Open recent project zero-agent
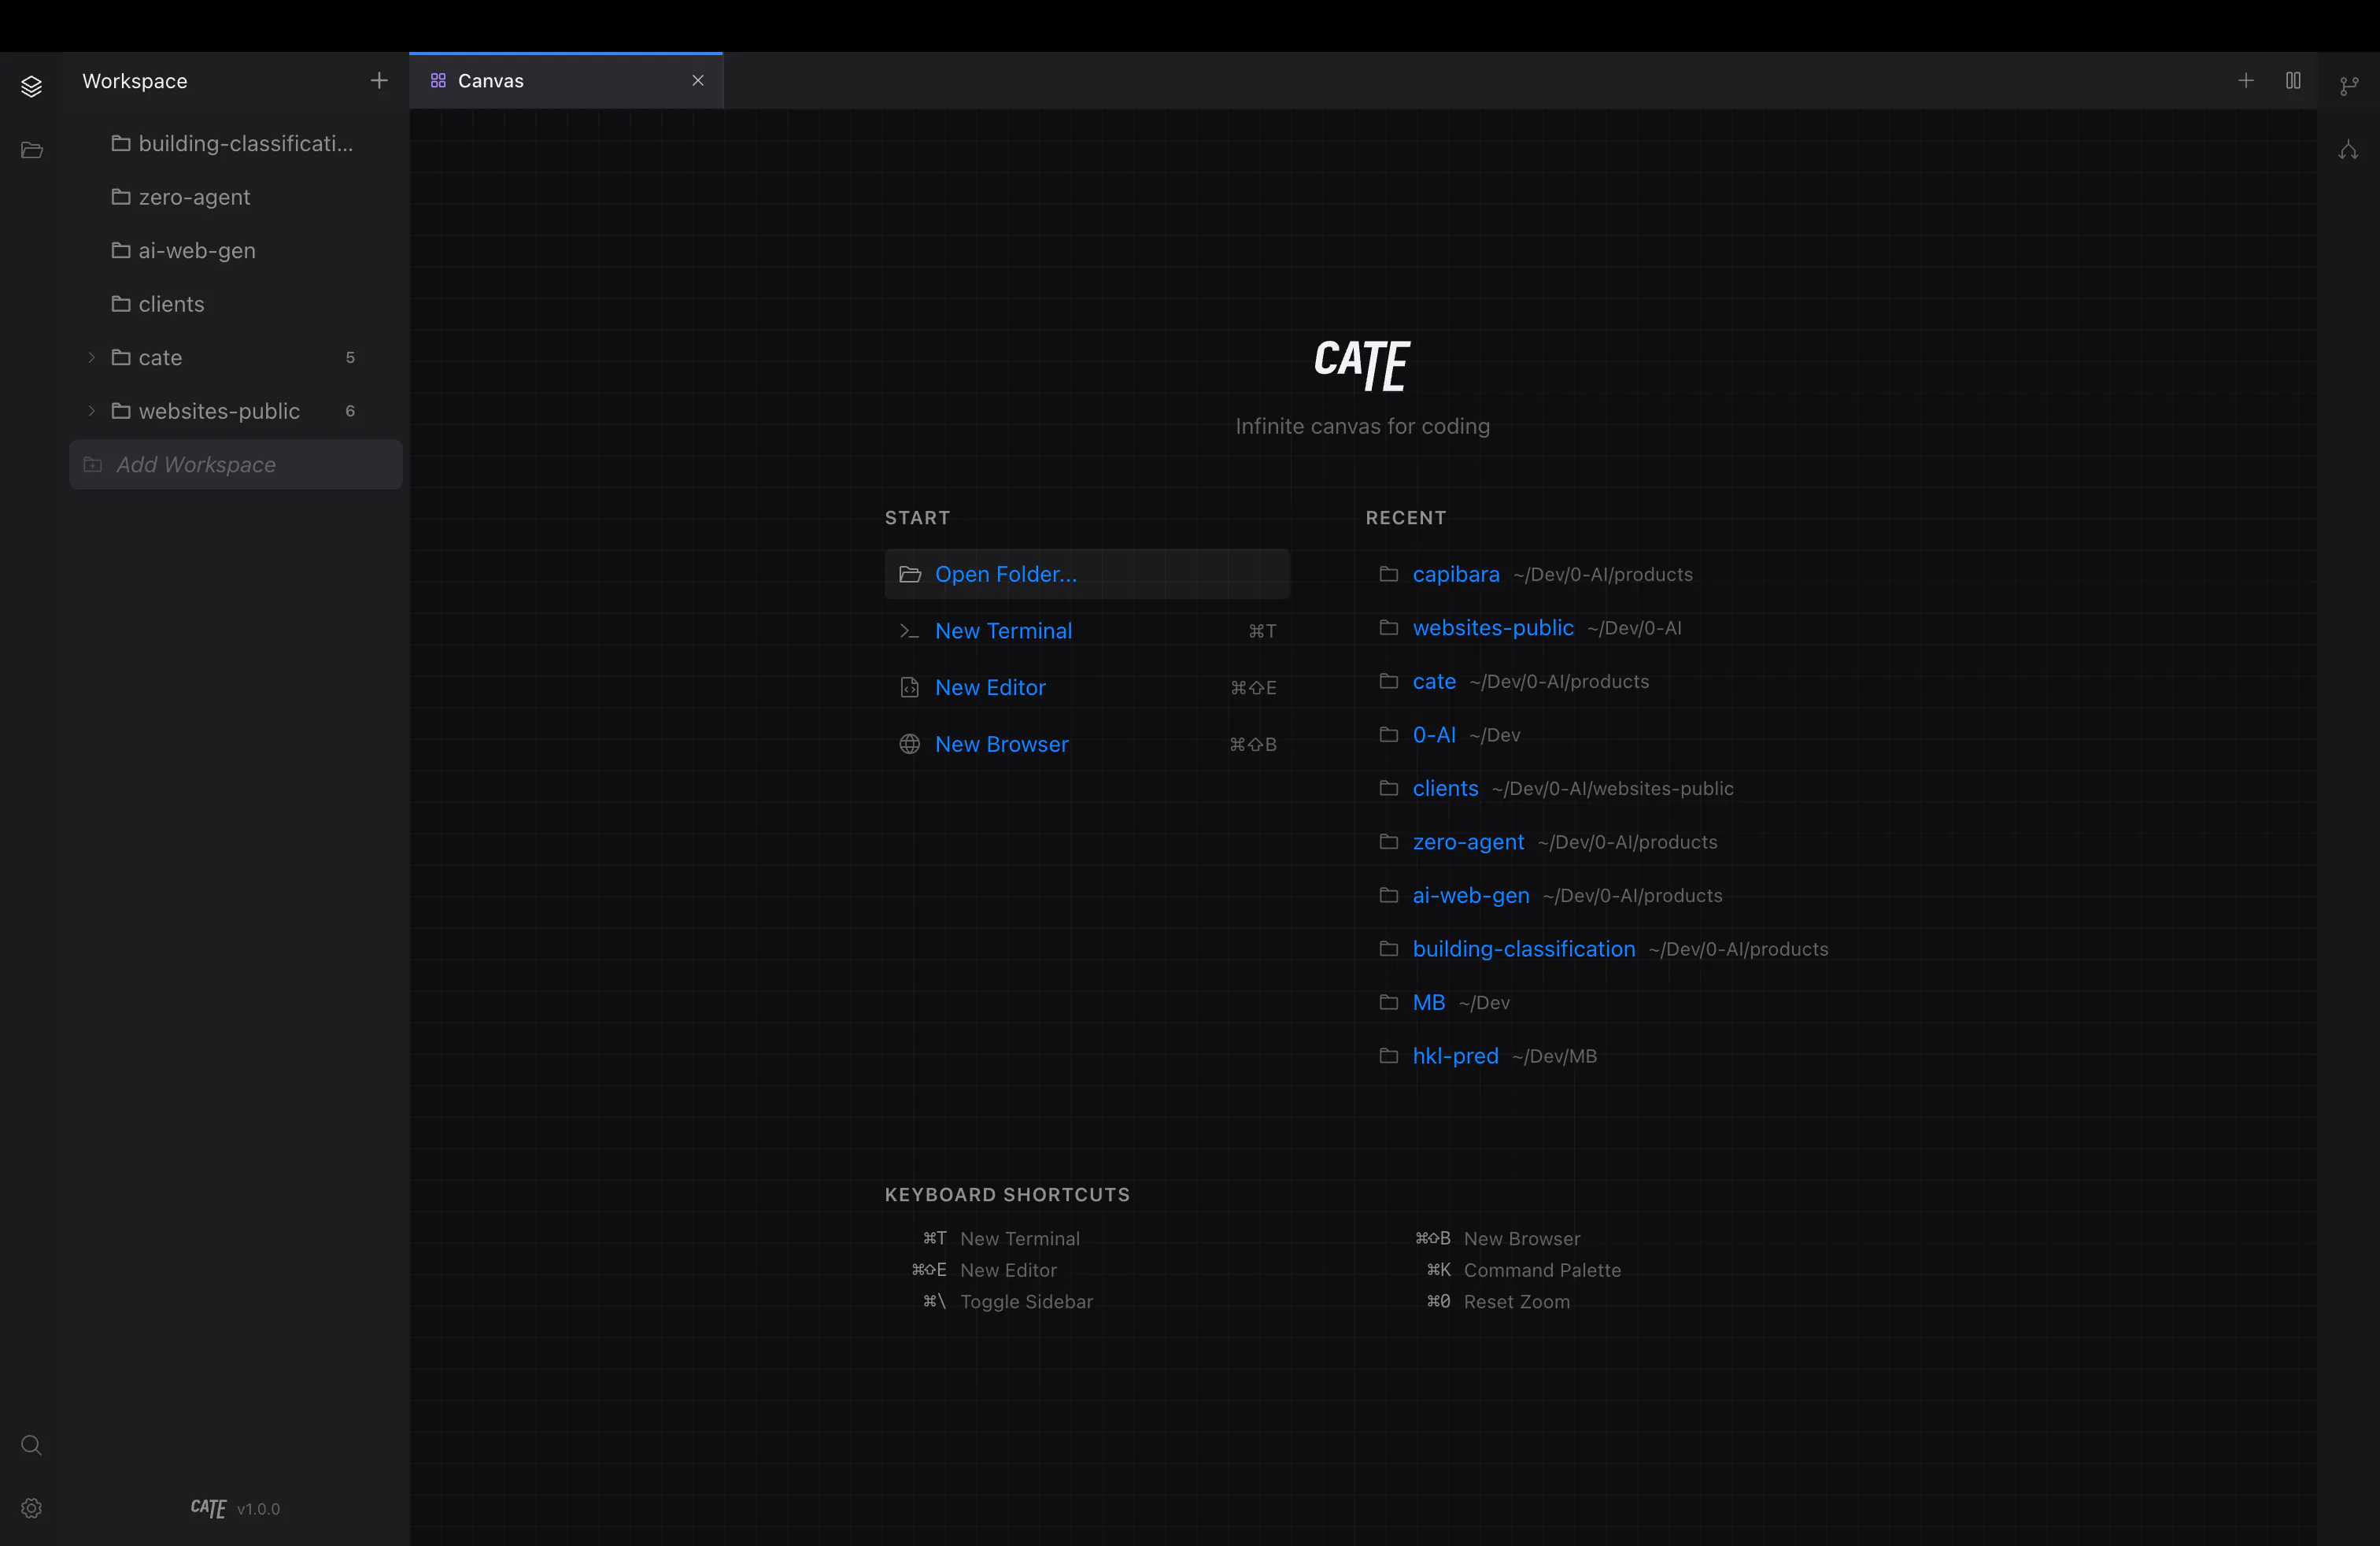The width and height of the screenshot is (2380, 1546). [1468, 842]
